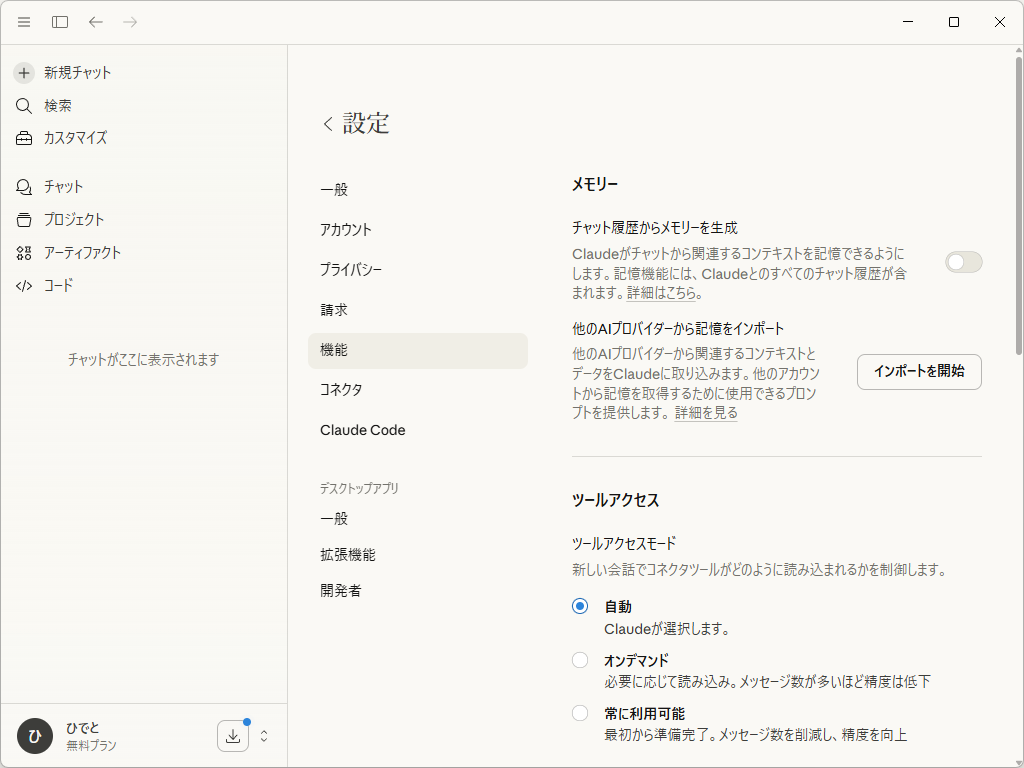Open カスタマイズ via the toolbox icon
The height and width of the screenshot is (768, 1024).
tap(24, 138)
